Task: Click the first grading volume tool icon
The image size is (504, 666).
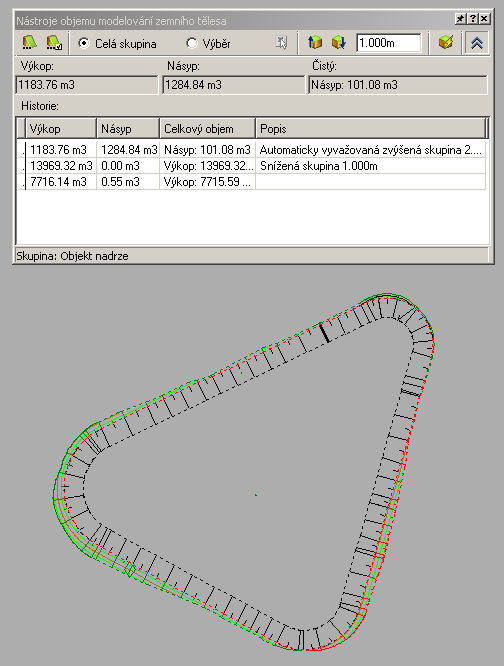Action: (29, 43)
